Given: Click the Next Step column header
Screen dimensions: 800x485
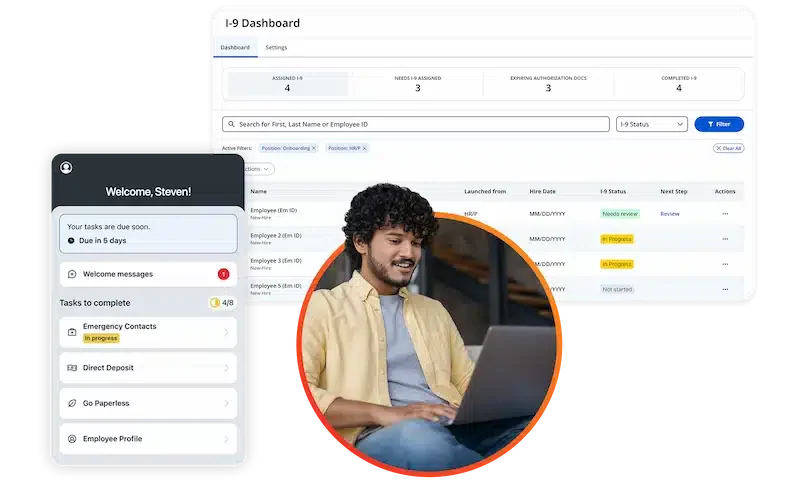Looking at the screenshot, I should [673, 192].
